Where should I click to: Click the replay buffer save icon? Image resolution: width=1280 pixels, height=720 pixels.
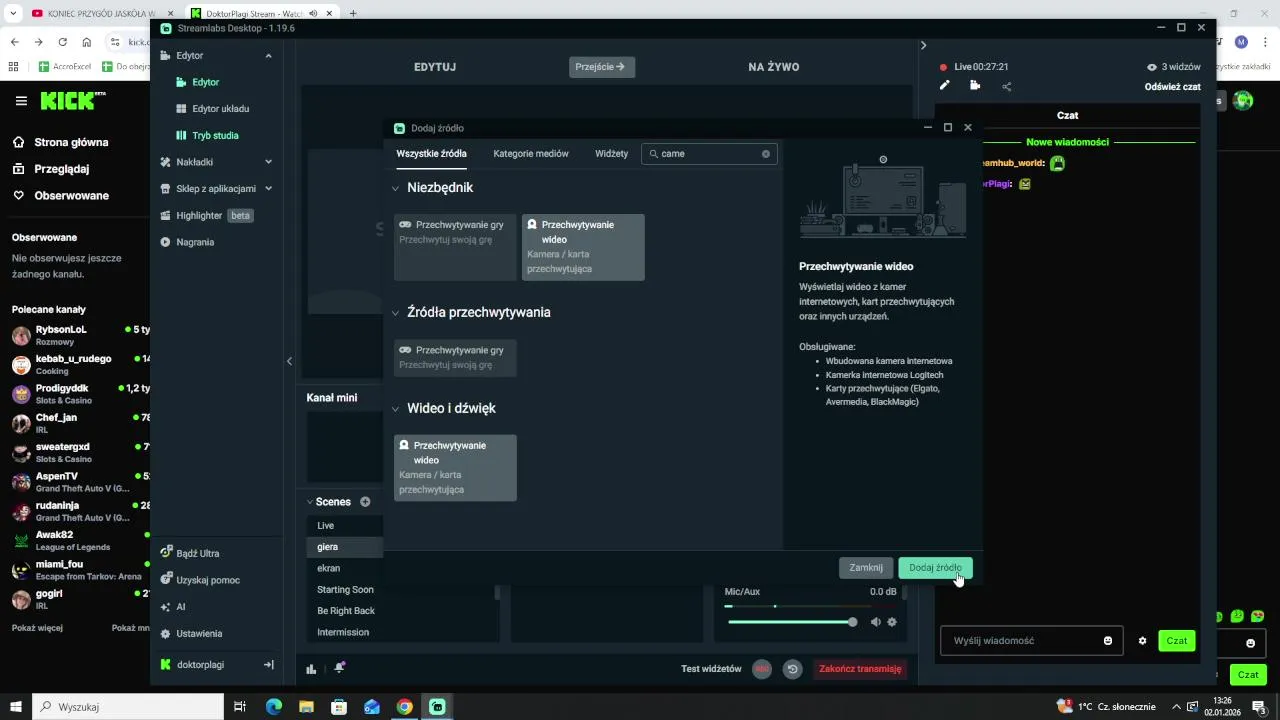793,669
